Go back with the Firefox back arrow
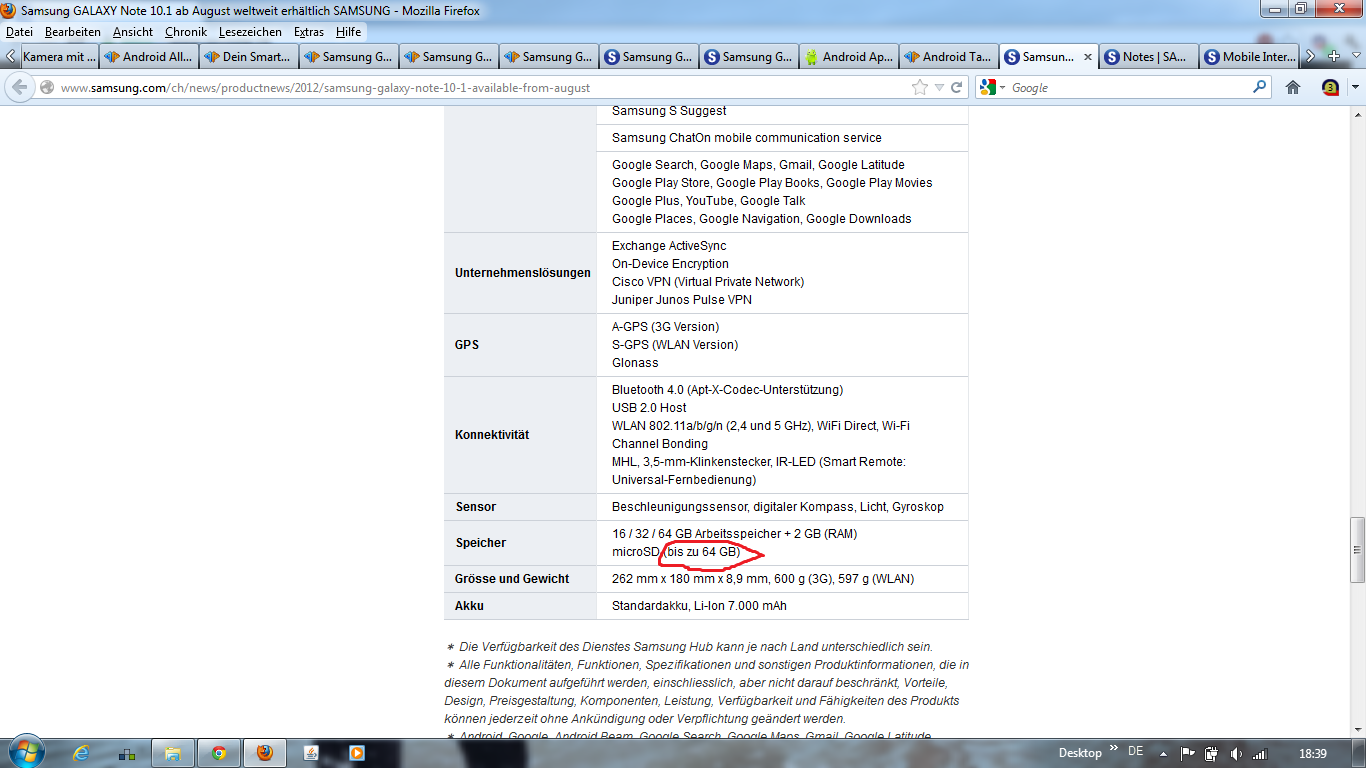The width and height of the screenshot is (1366, 768). pyautogui.click(x=20, y=87)
